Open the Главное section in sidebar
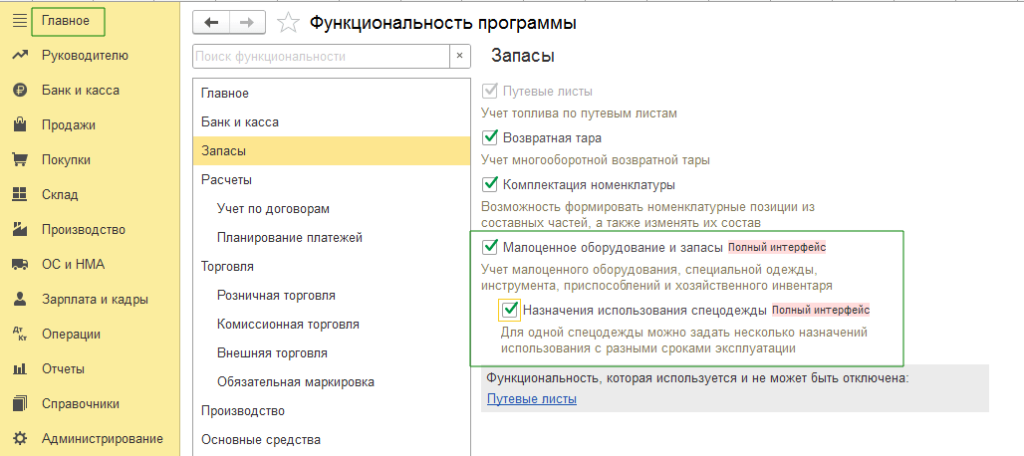 (x=65, y=20)
